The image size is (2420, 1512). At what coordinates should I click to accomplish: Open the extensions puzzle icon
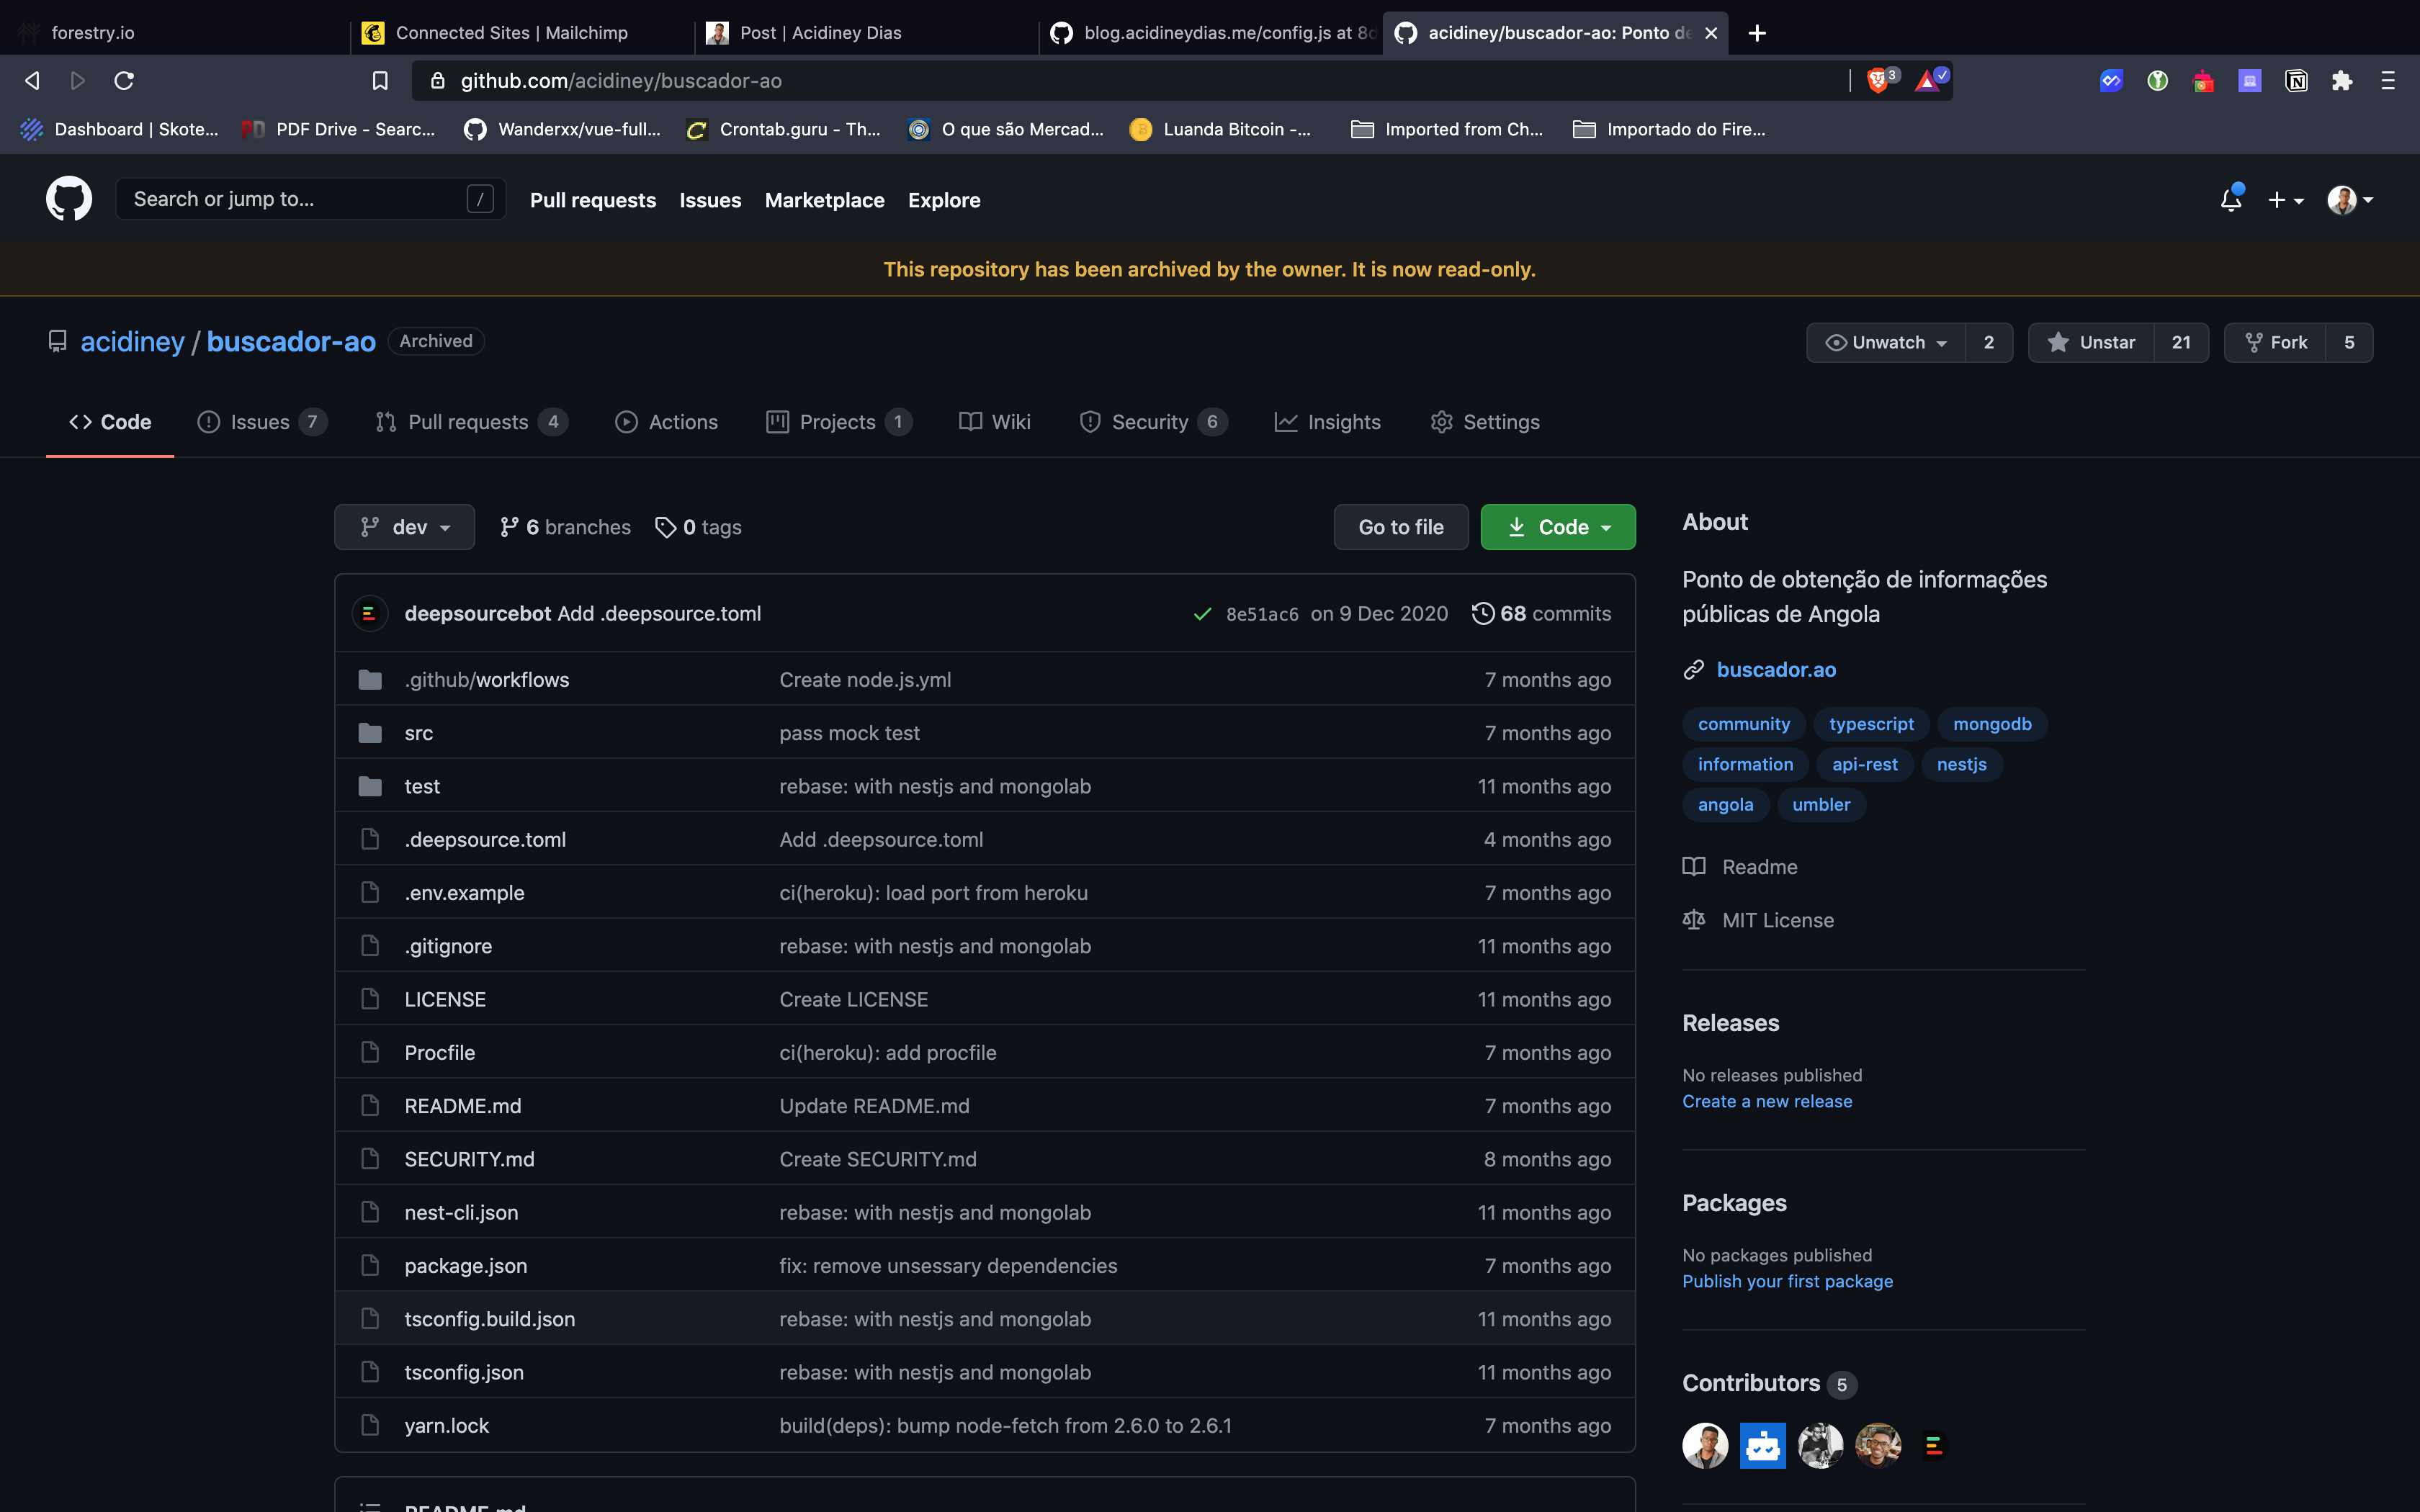click(x=2342, y=80)
